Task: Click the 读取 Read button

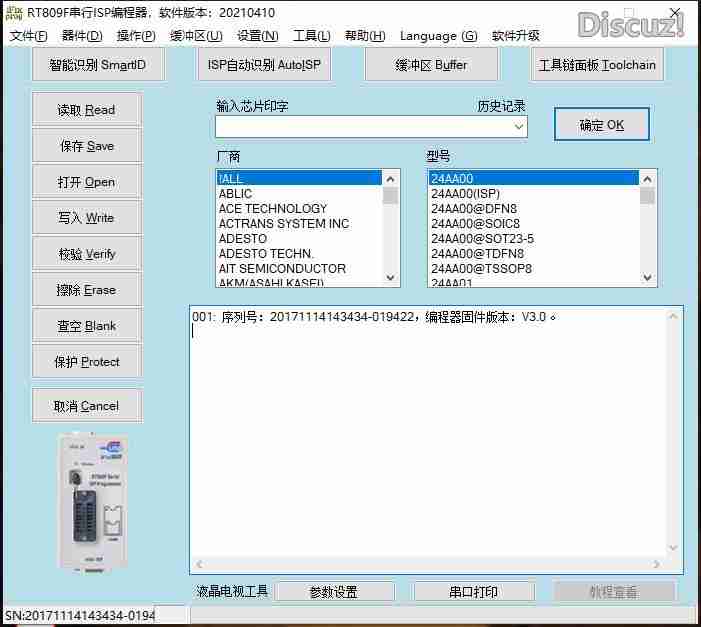Action: coord(87,110)
